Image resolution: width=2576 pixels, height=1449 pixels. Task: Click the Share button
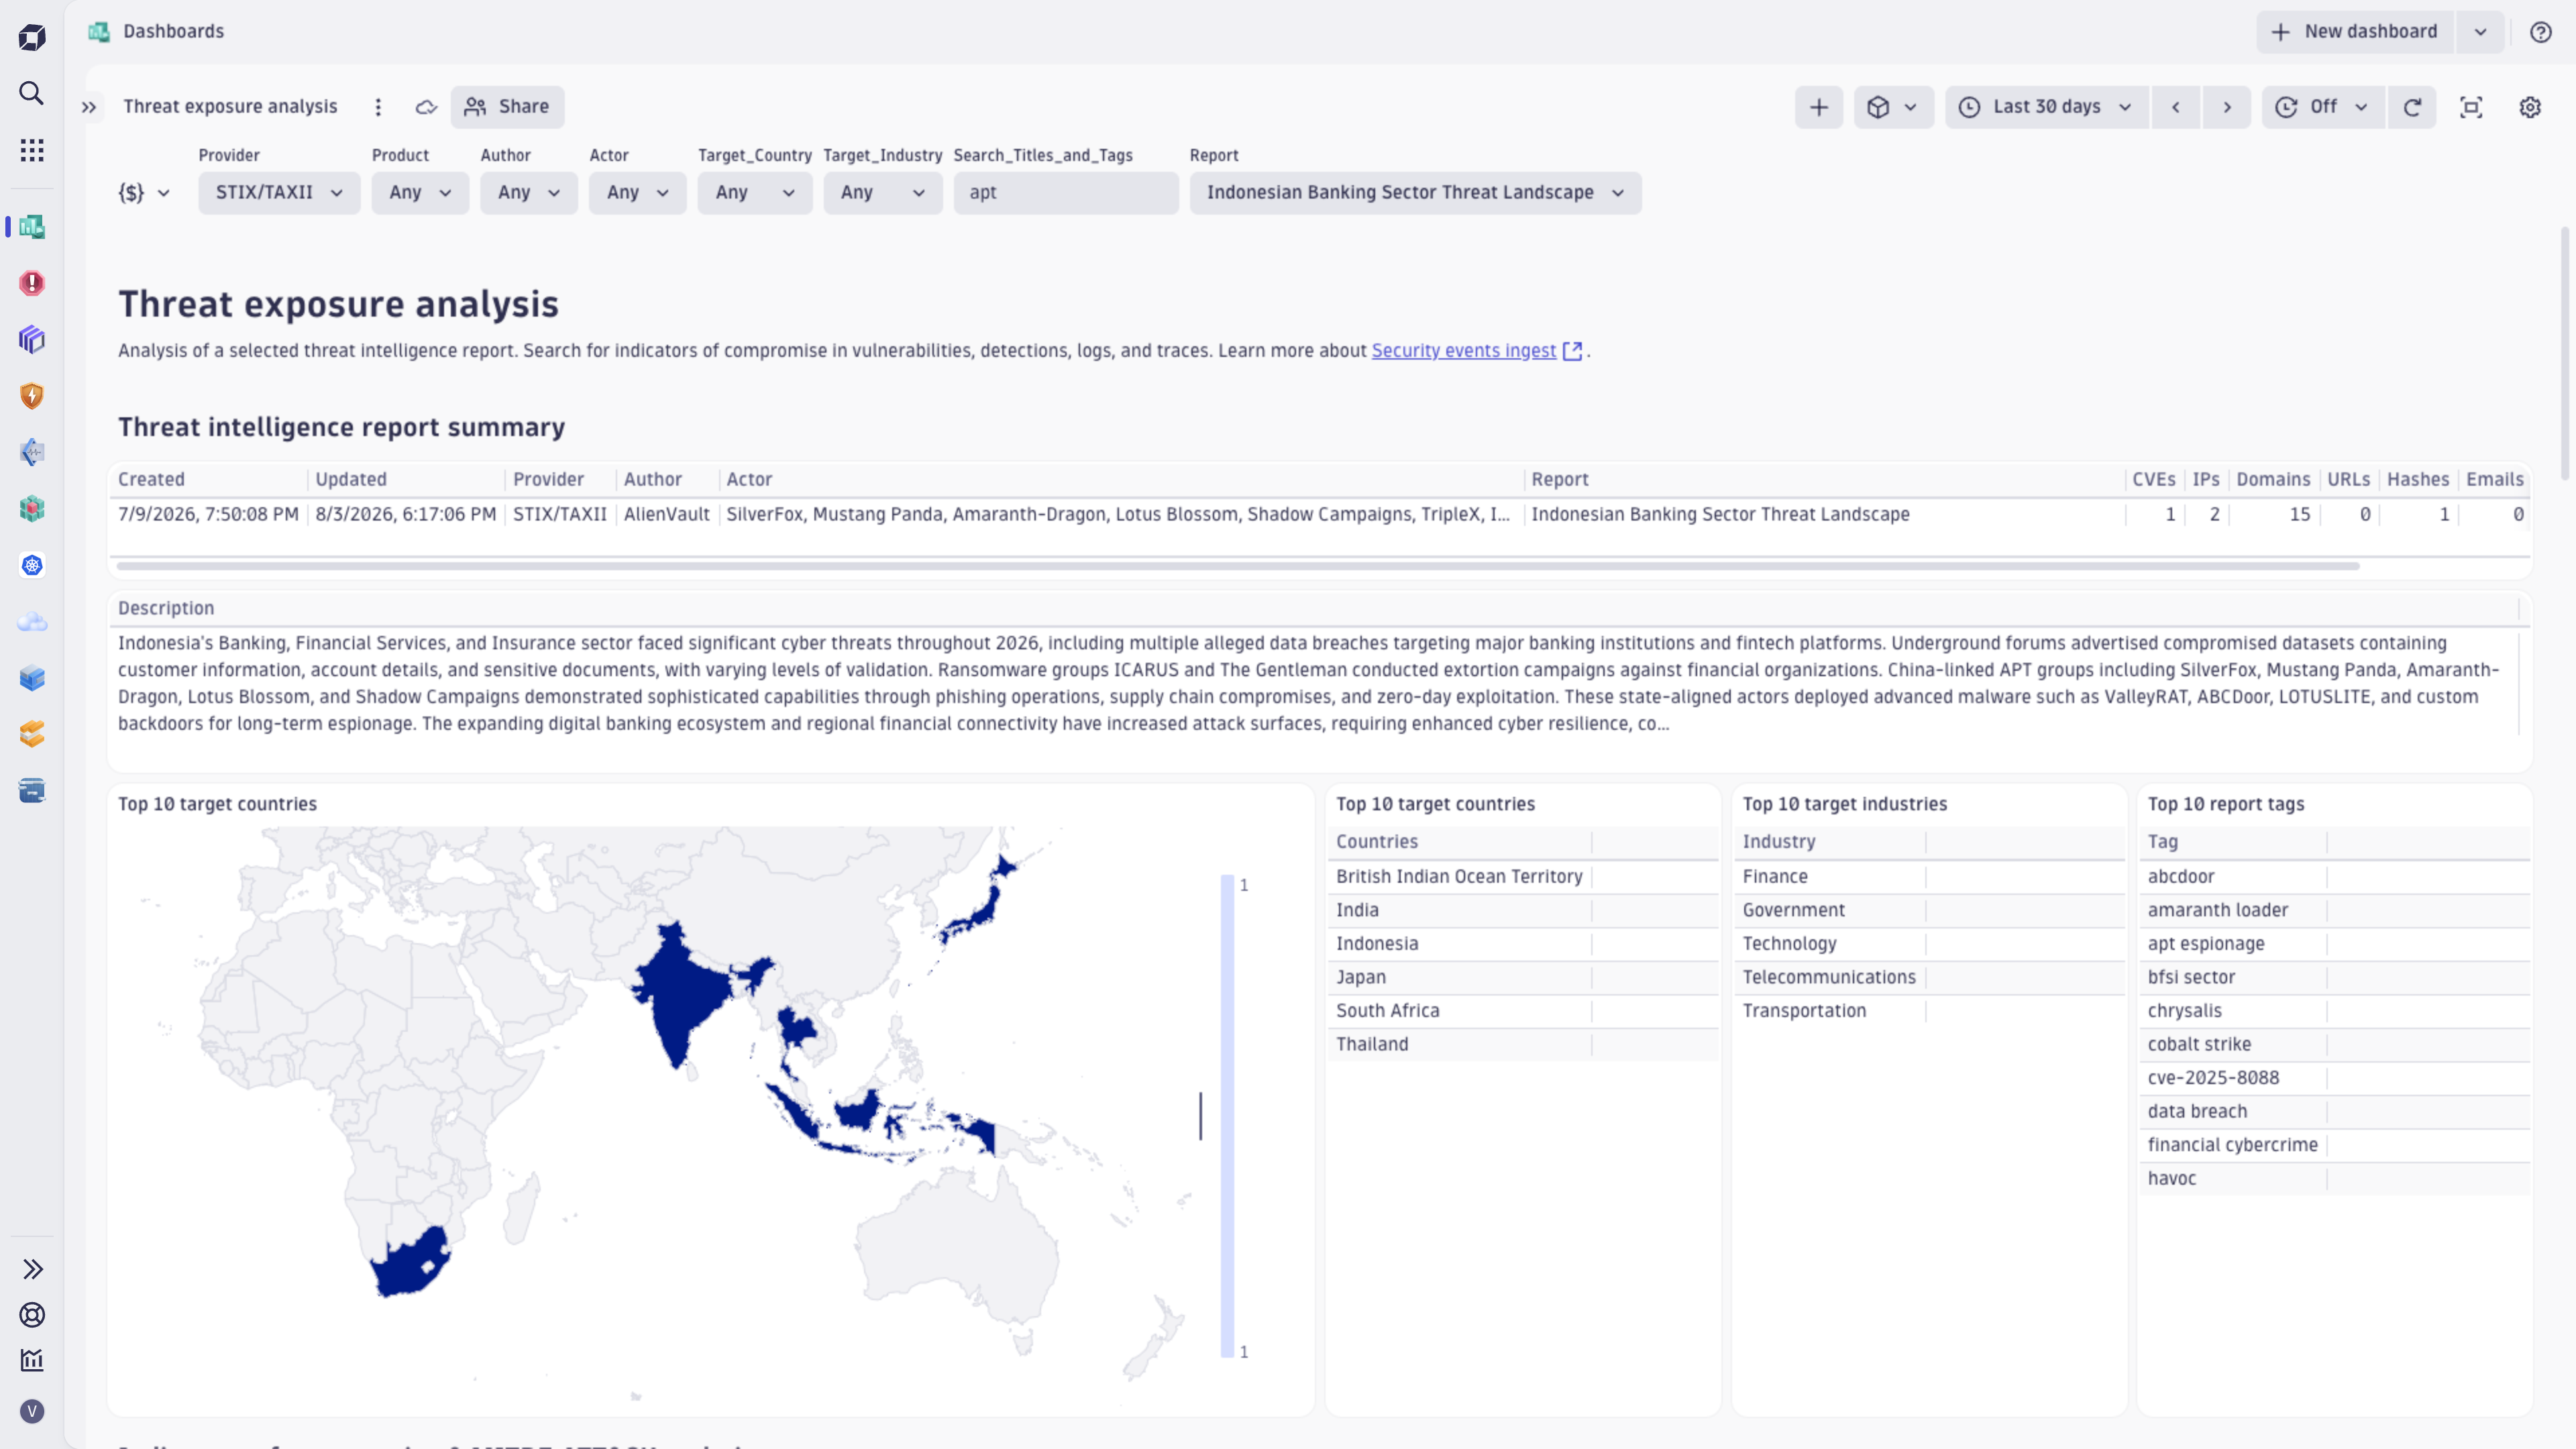[507, 107]
